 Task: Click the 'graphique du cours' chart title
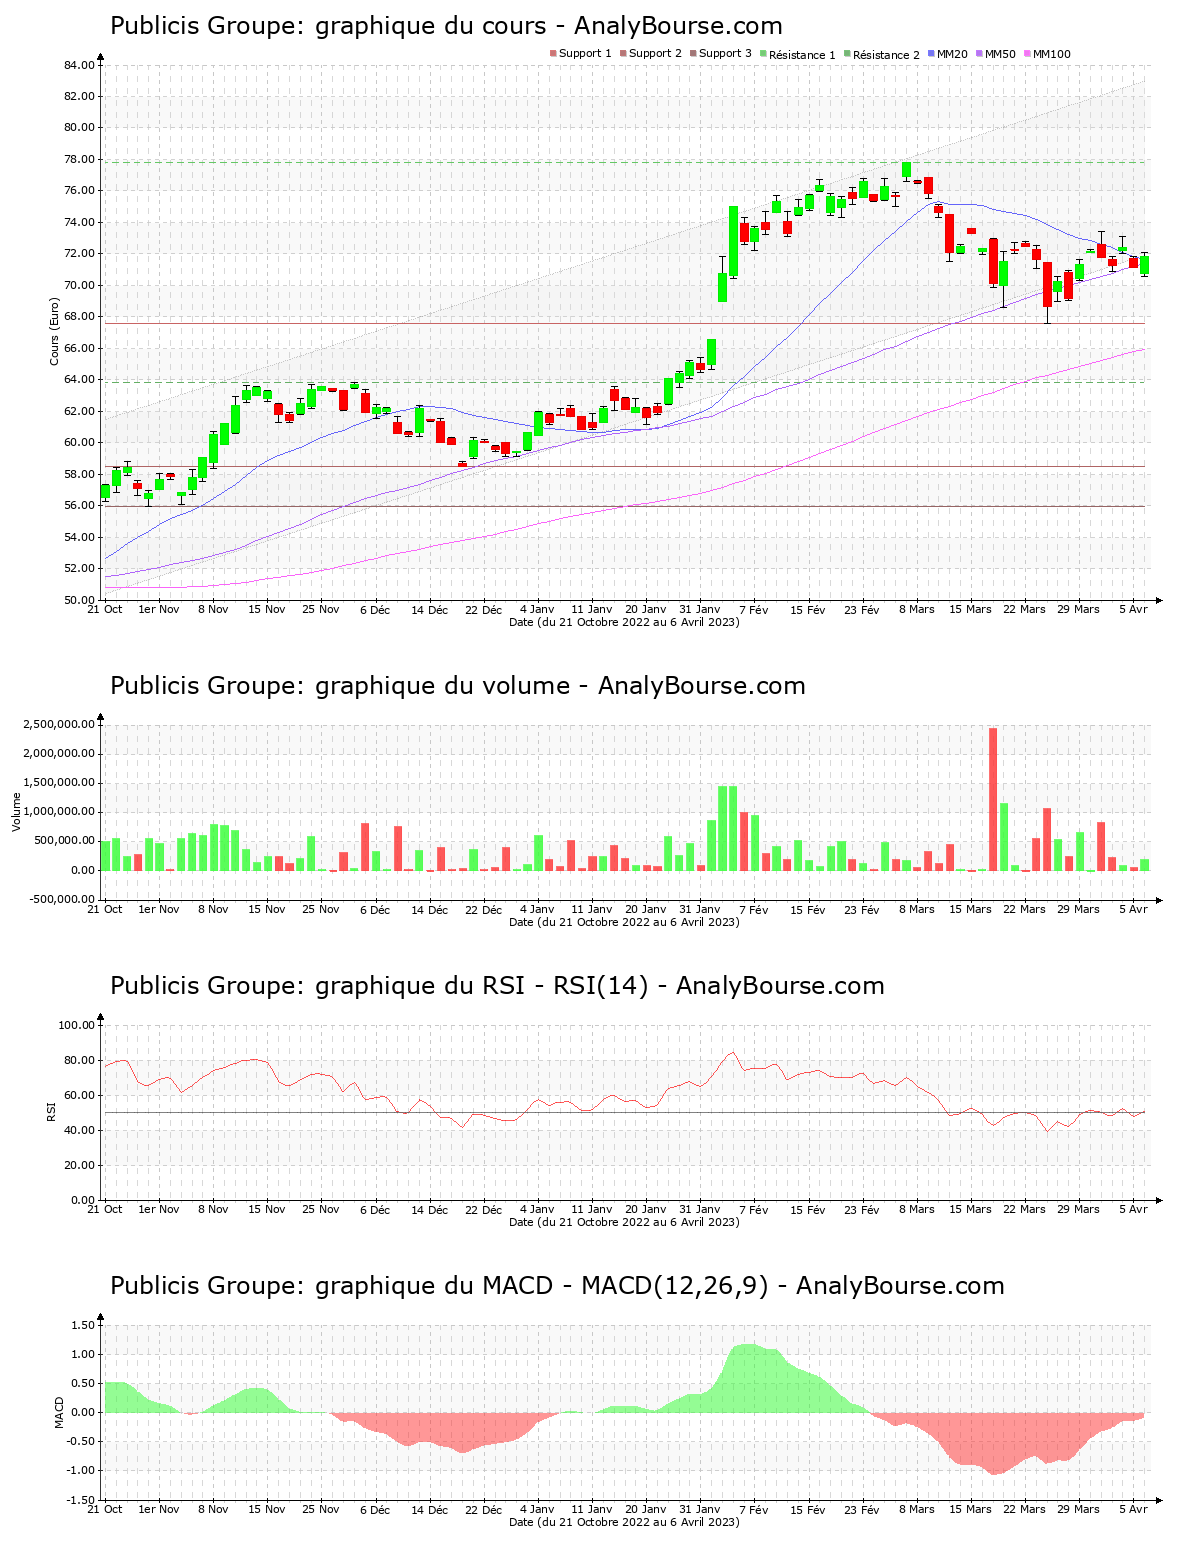point(446,26)
